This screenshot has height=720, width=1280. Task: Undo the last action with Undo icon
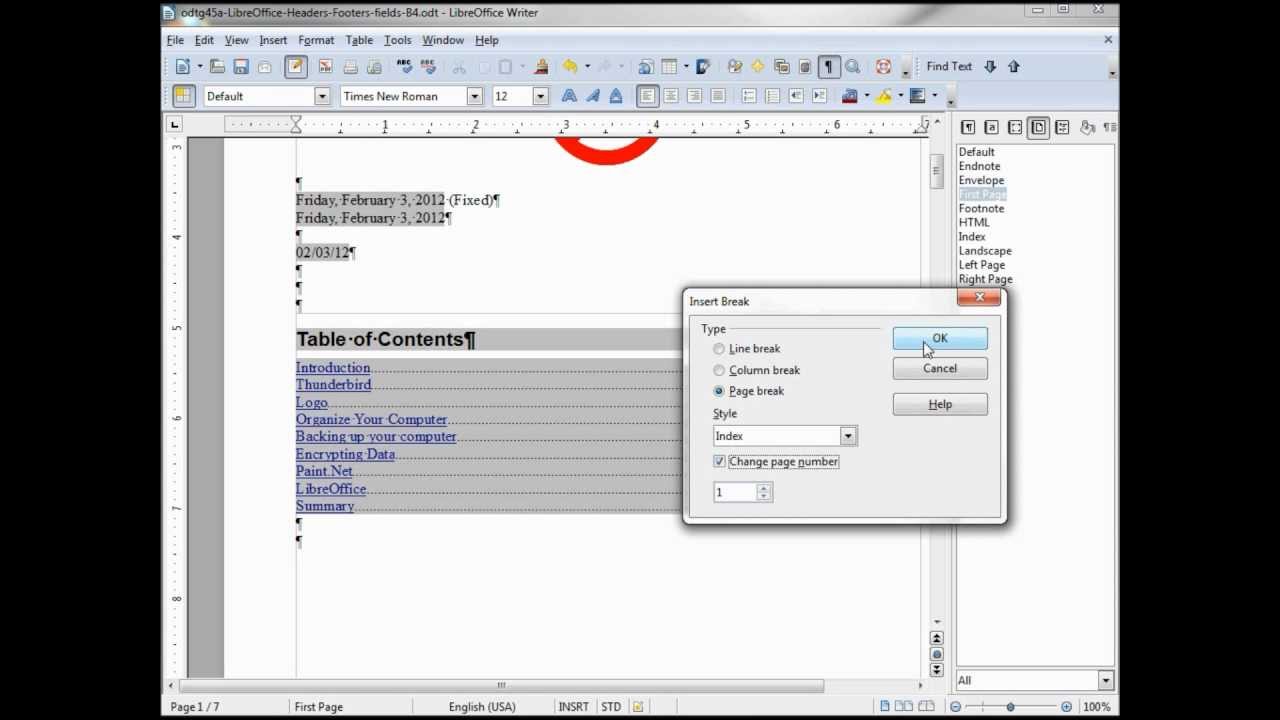pyautogui.click(x=569, y=66)
